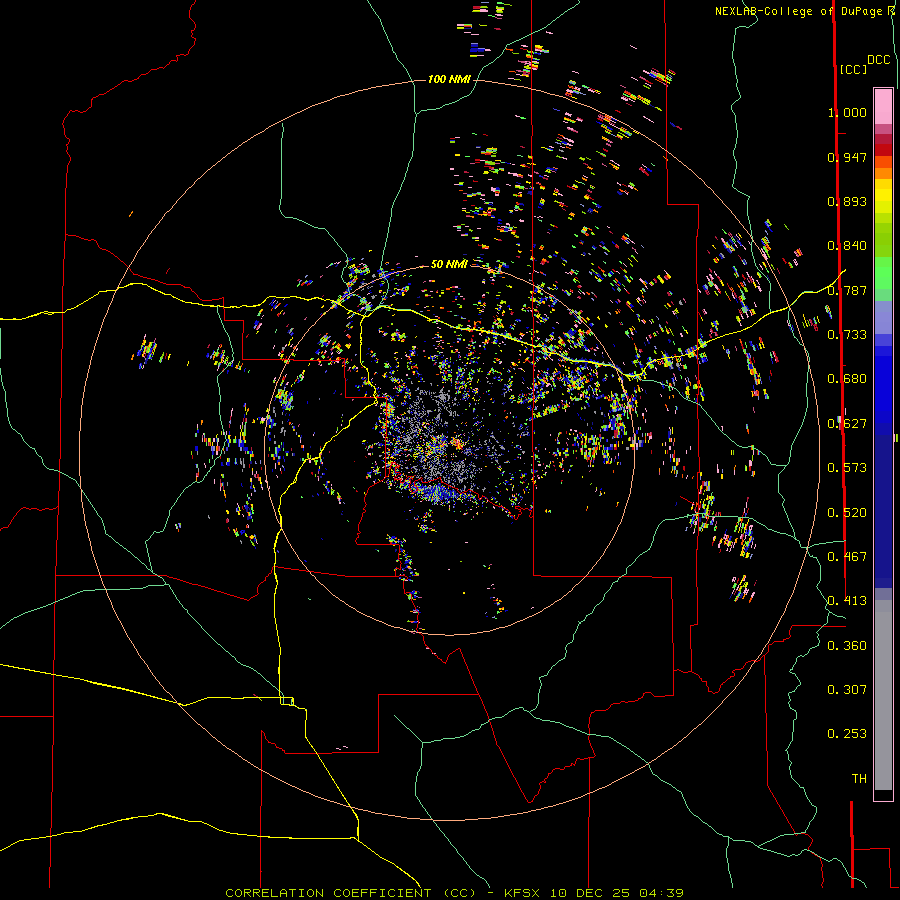
Task: Click the TH threshold label on the scale
Action: (859, 779)
